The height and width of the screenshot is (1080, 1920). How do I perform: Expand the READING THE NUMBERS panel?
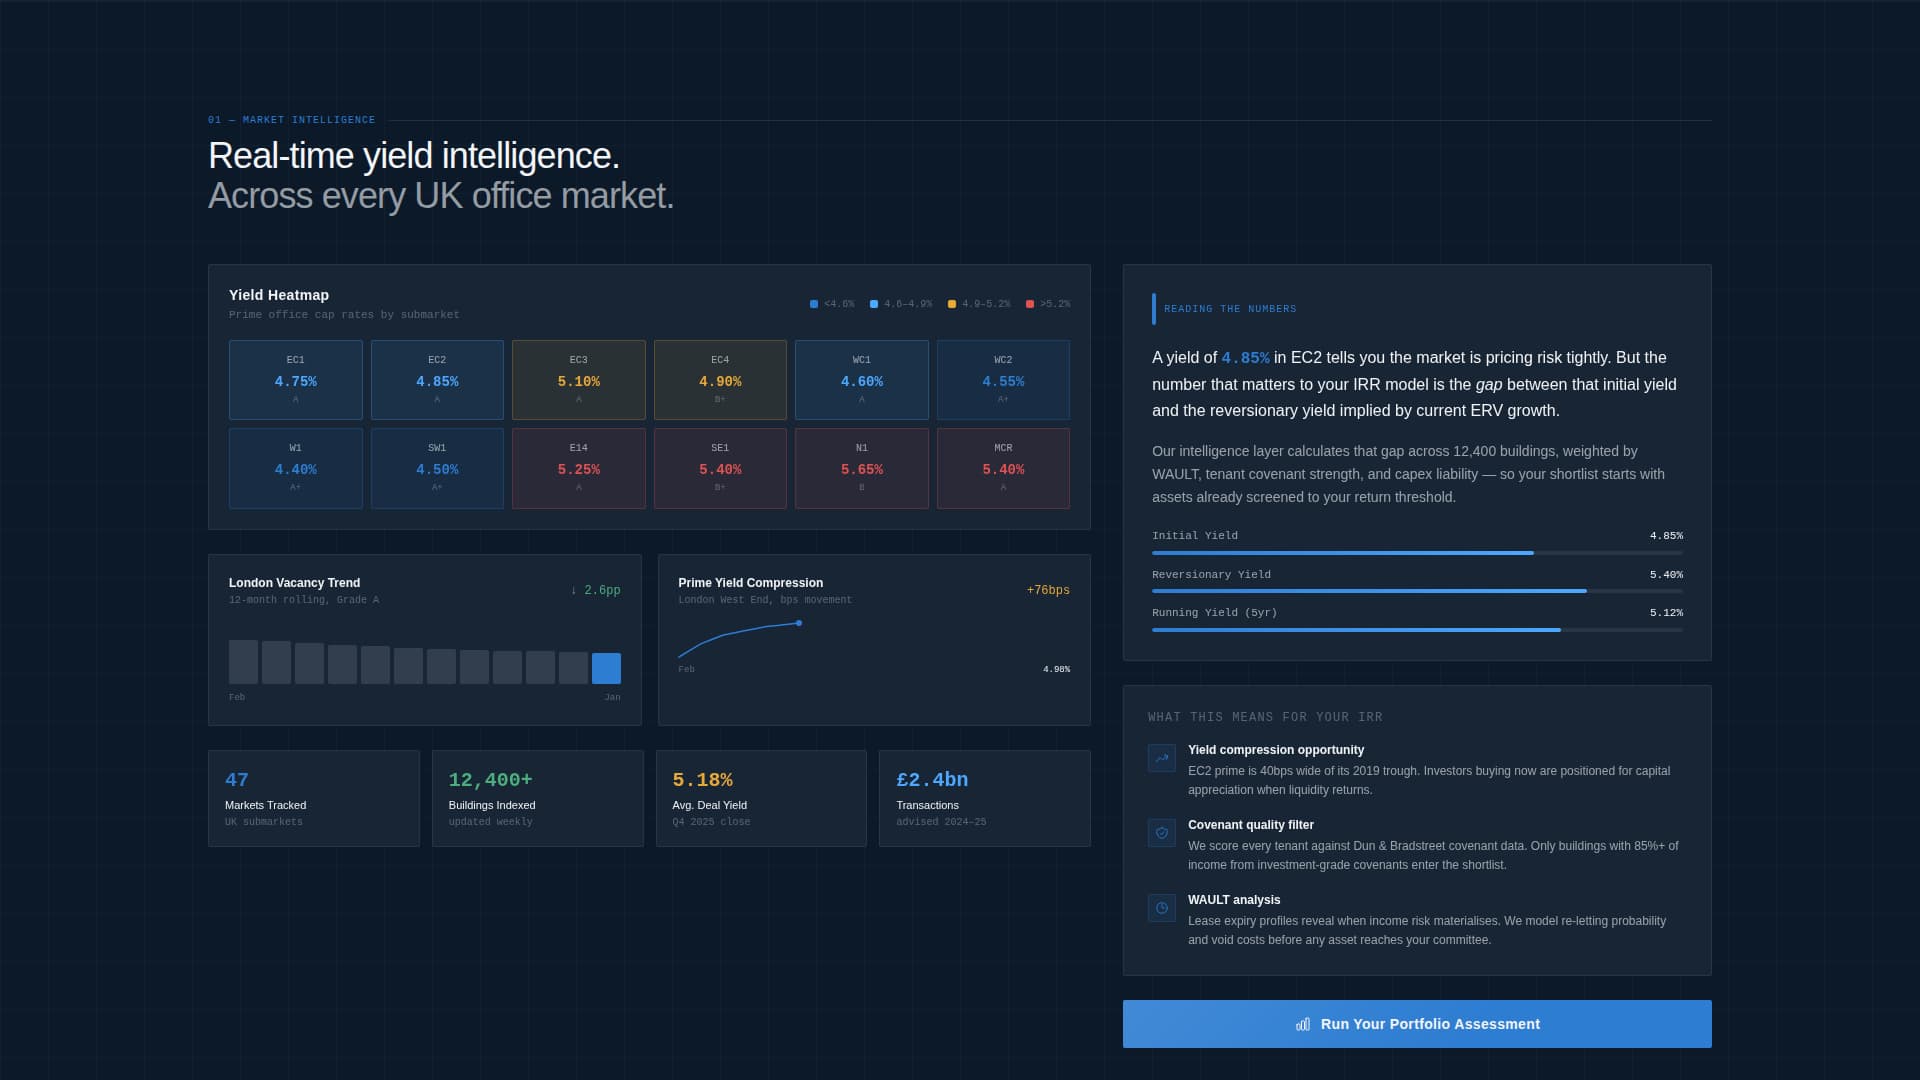tap(1230, 309)
